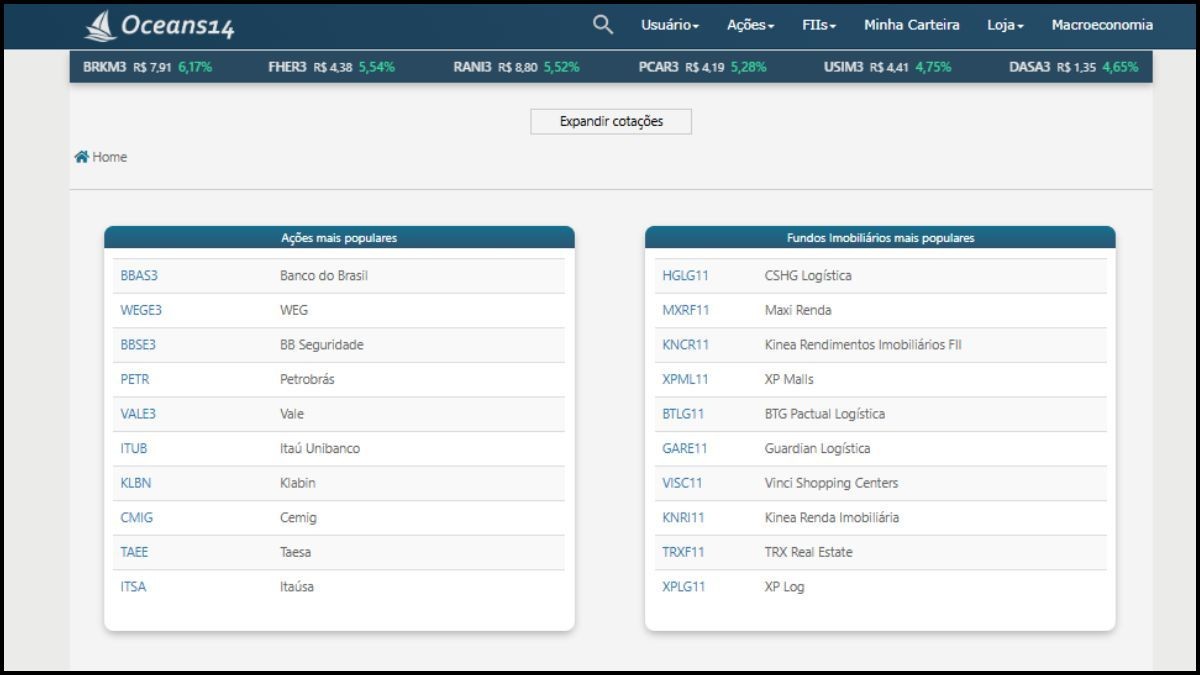
Task: Open the BBAS3 stock link
Action: point(139,275)
